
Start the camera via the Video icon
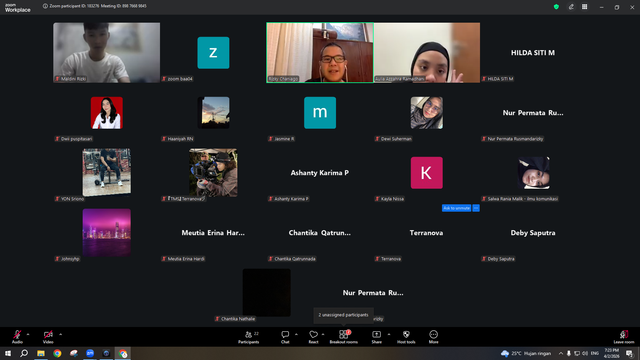48,336
